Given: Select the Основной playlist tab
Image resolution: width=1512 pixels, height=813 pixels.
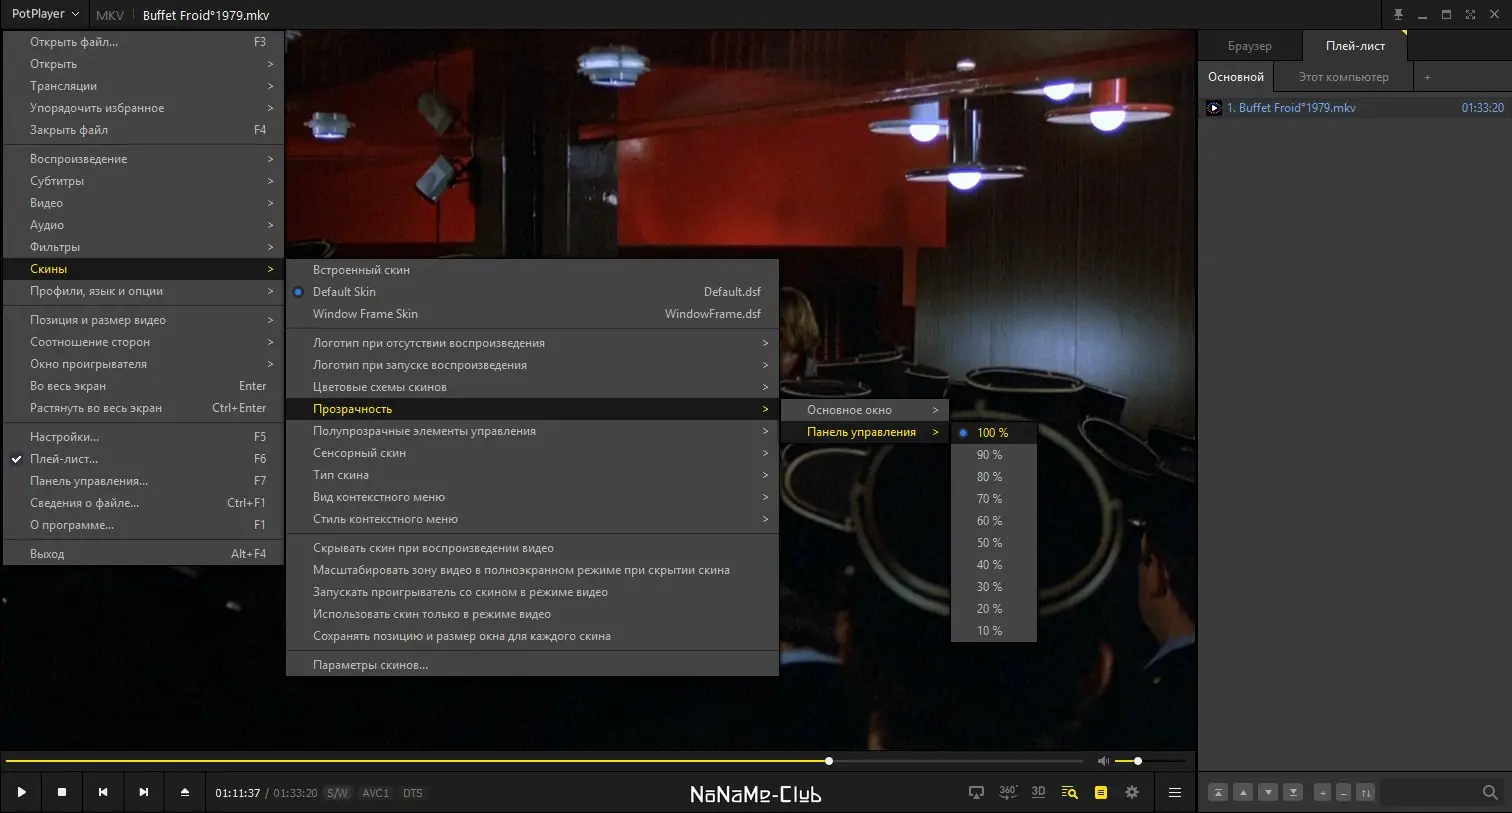Looking at the screenshot, I should [x=1236, y=77].
